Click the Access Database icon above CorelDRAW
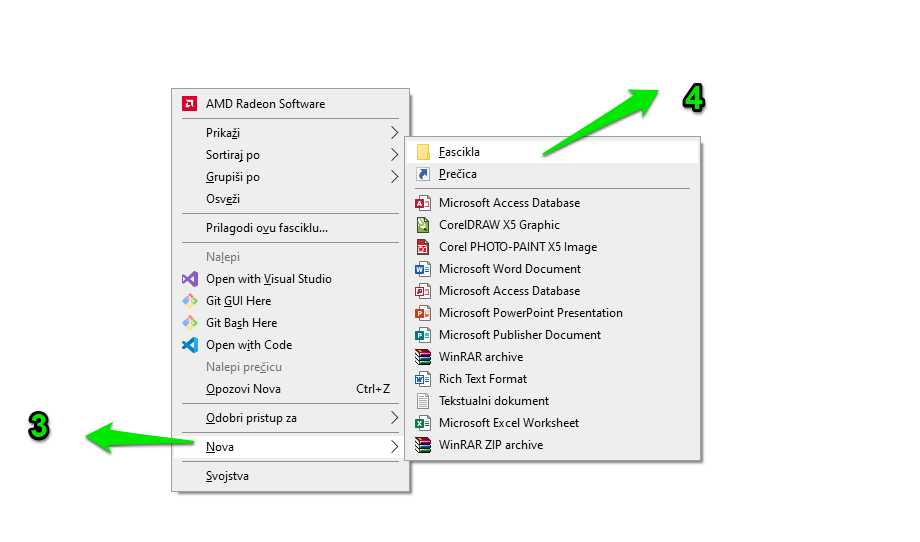The image size is (920, 542). click(x=423, y=203)
